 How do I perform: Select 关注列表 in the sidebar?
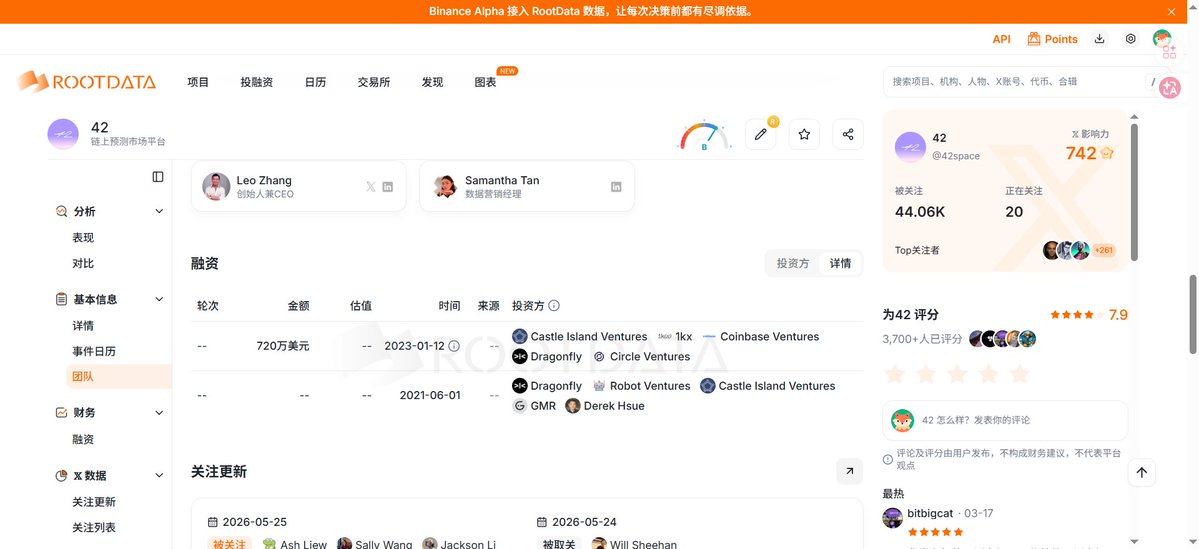pos(94,527)
